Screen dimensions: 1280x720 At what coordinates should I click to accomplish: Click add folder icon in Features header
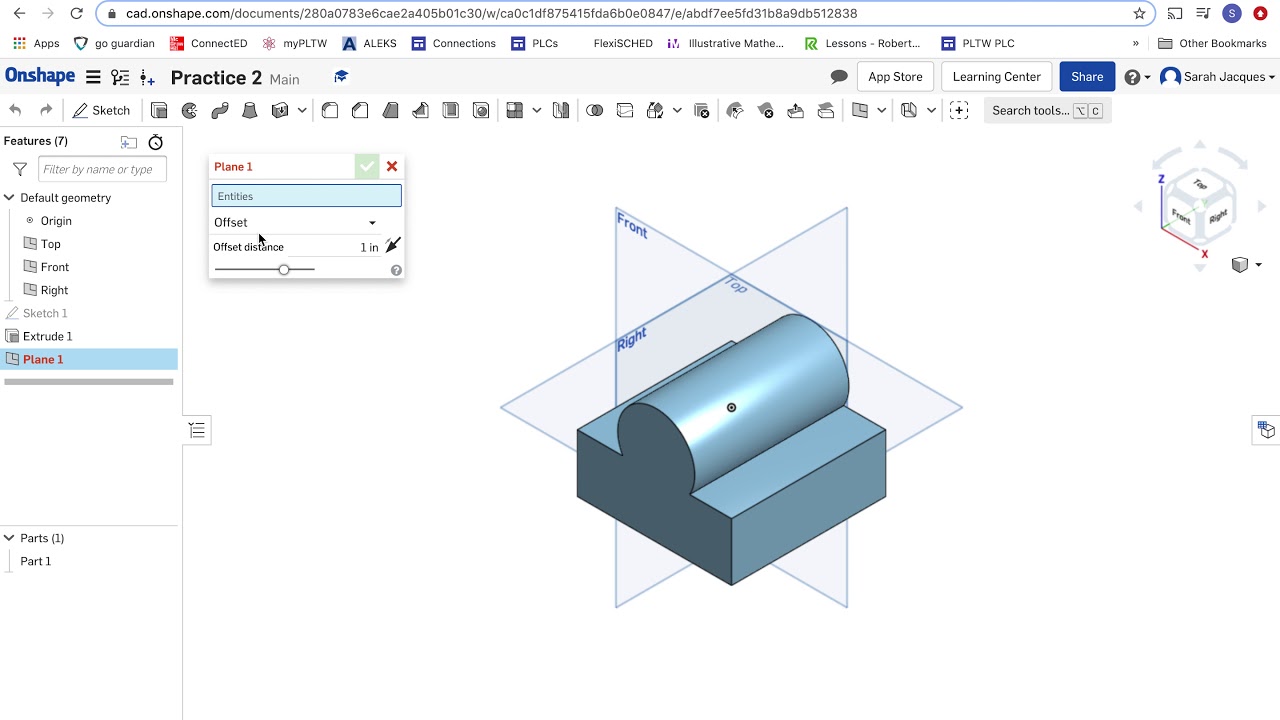pyautogui.click(x=128, y=142)
